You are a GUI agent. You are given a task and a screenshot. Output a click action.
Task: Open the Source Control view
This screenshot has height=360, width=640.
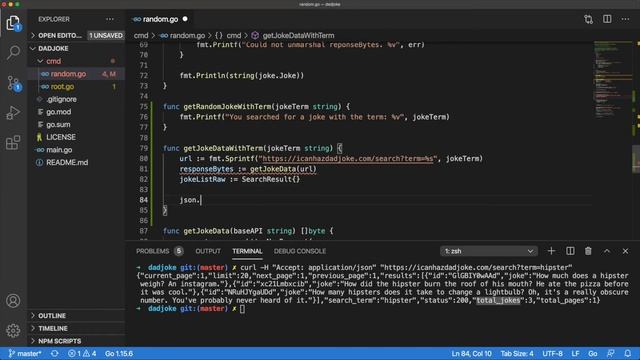(x=13, y=83)
